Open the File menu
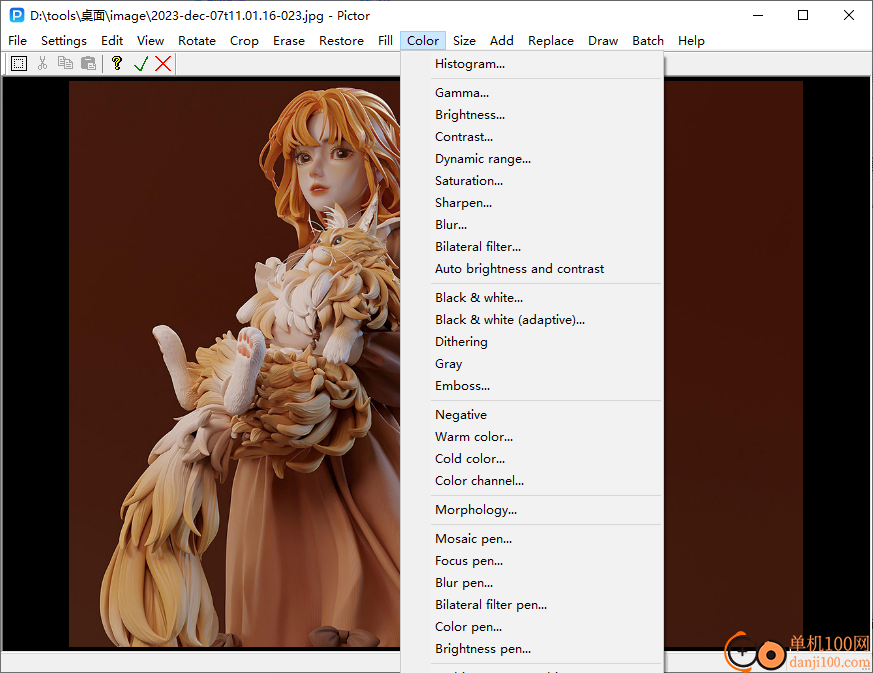This screenshot has width=873, height=673. 17,41
